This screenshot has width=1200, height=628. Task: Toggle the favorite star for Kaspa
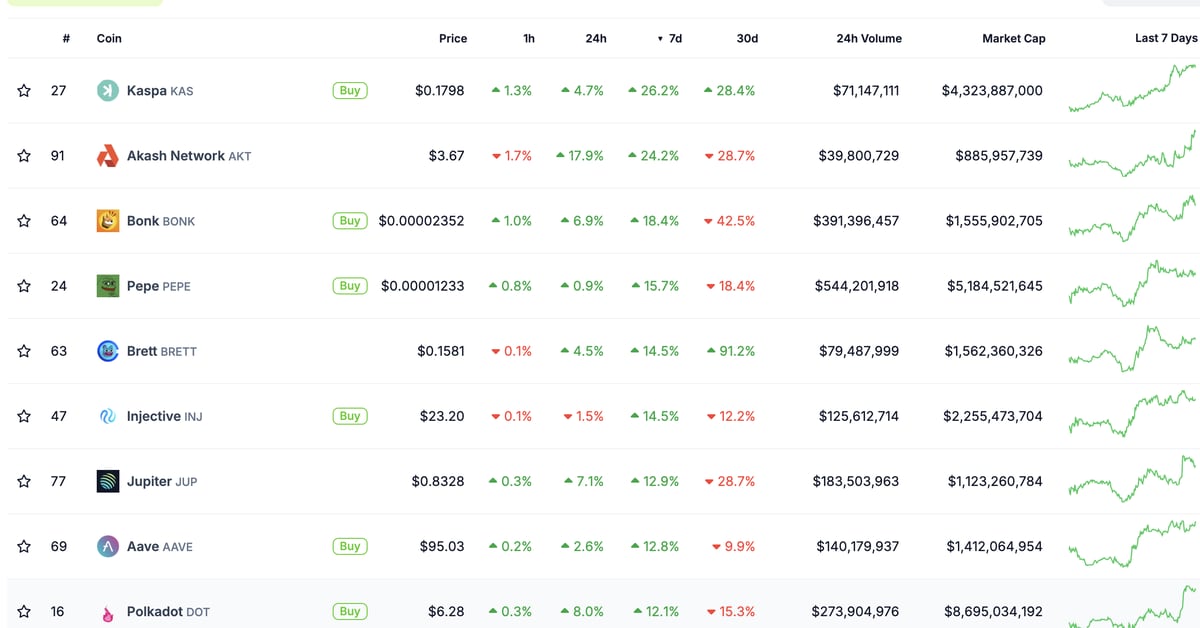pos(24,91)
